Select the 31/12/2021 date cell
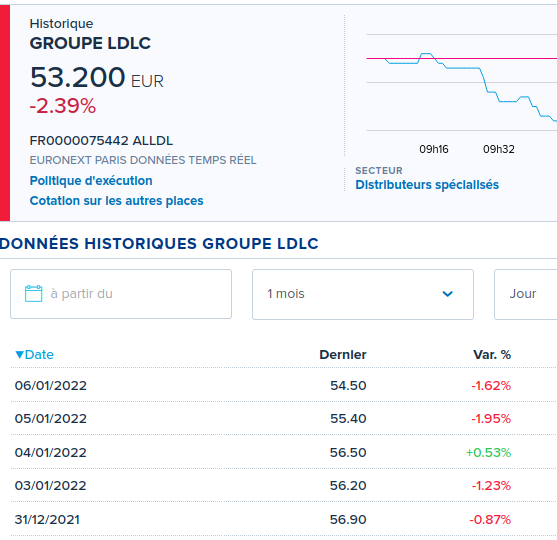 (47, 519)
